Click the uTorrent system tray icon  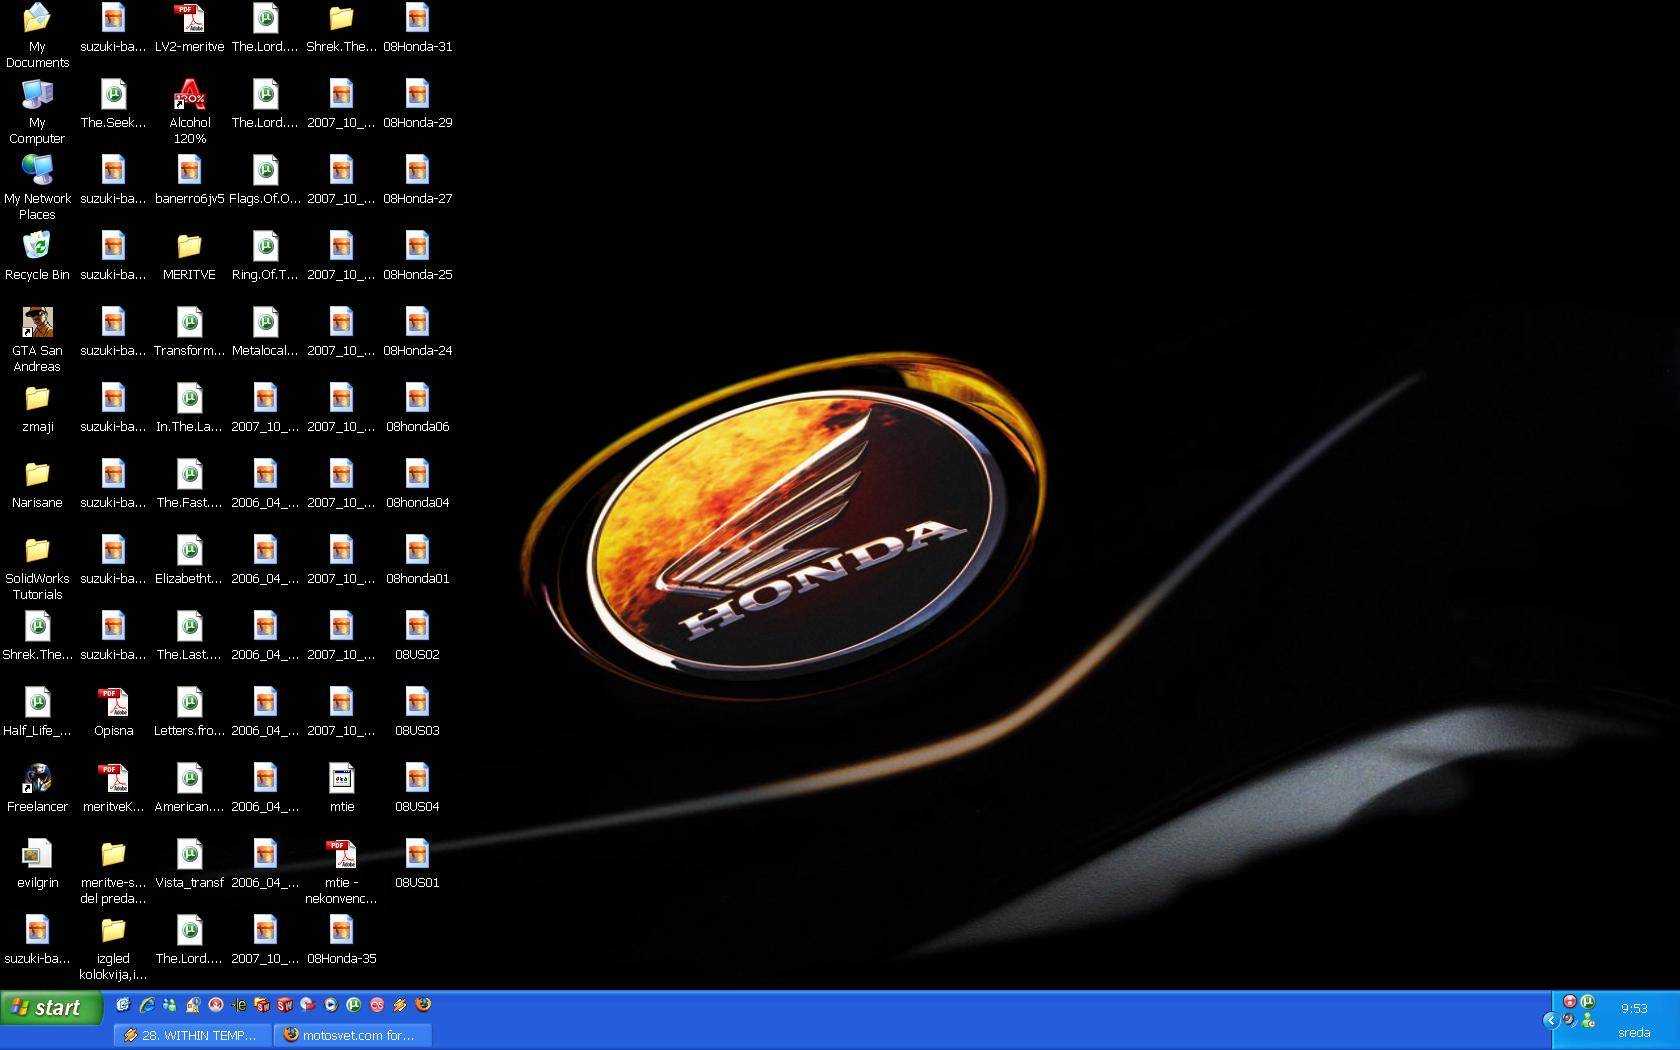point(1587,1002)
